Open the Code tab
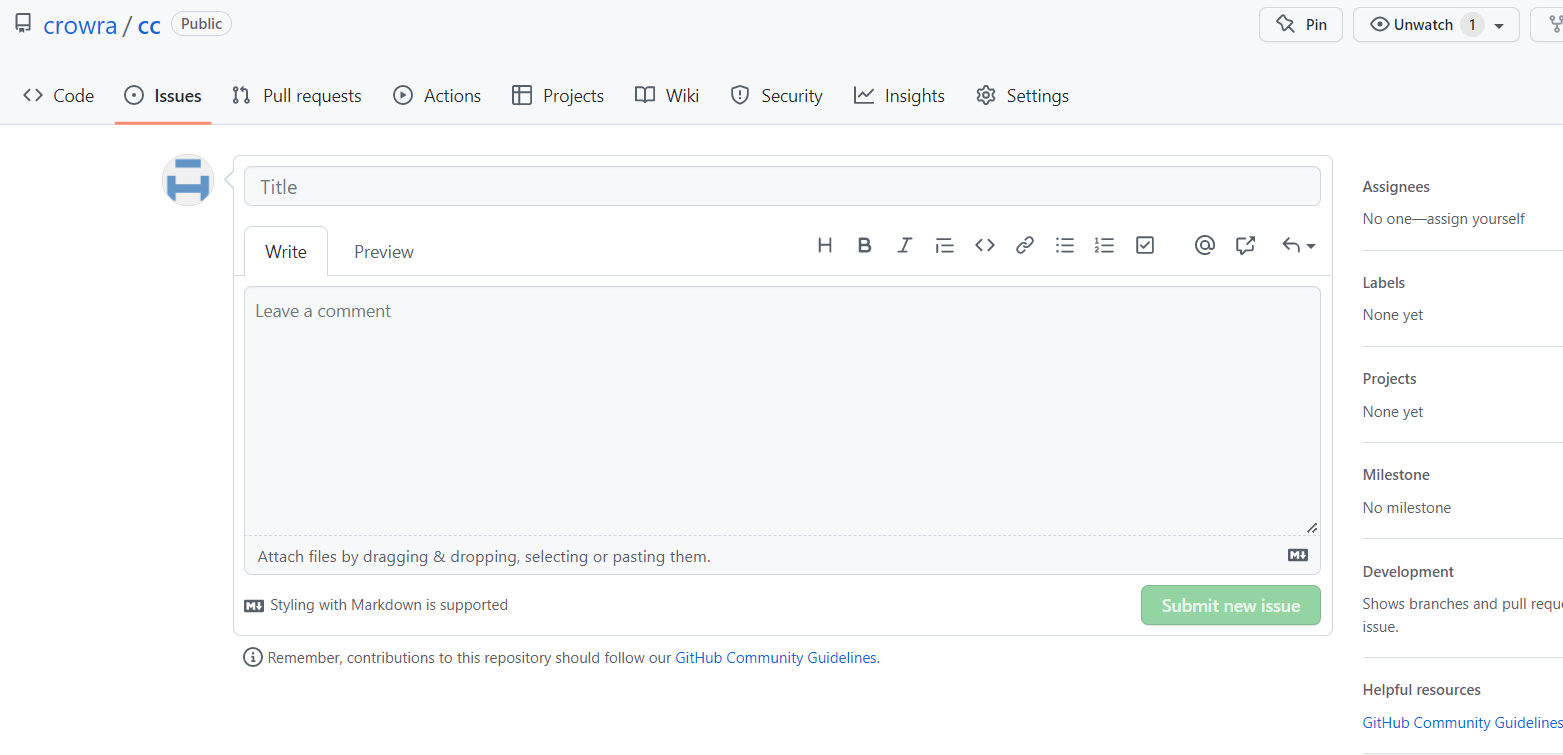The height and width of the screenshot is (755, 1563). [x=58, y=96]
